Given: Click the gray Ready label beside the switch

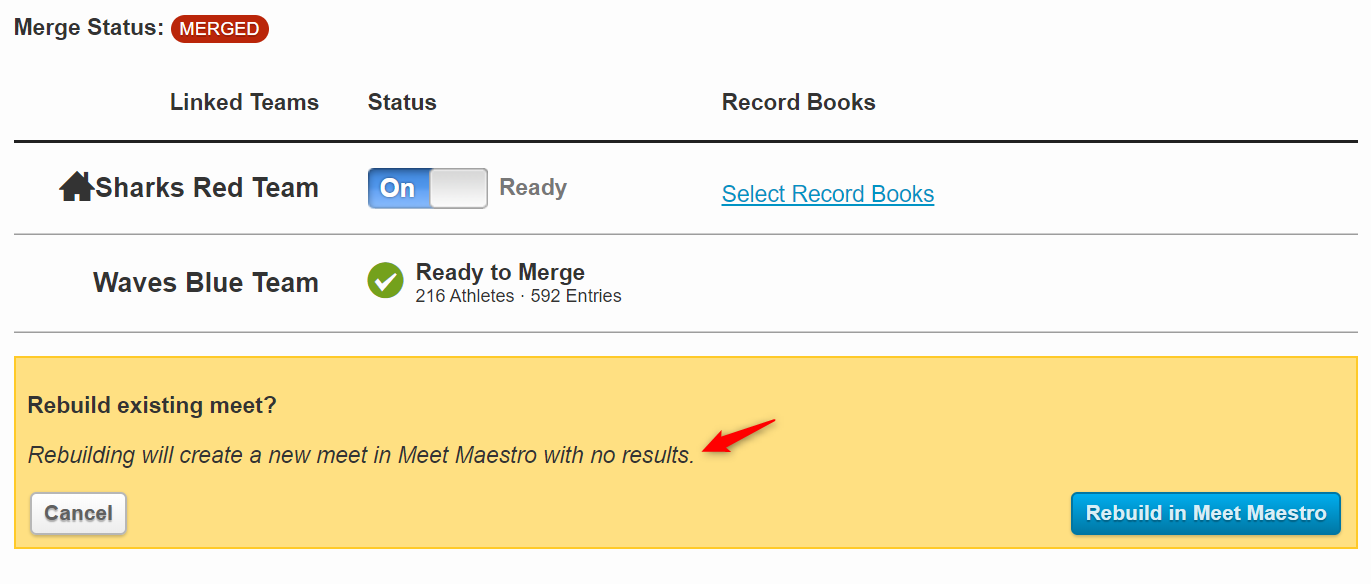Looking at the screenshot, I should tap(533, 188).
